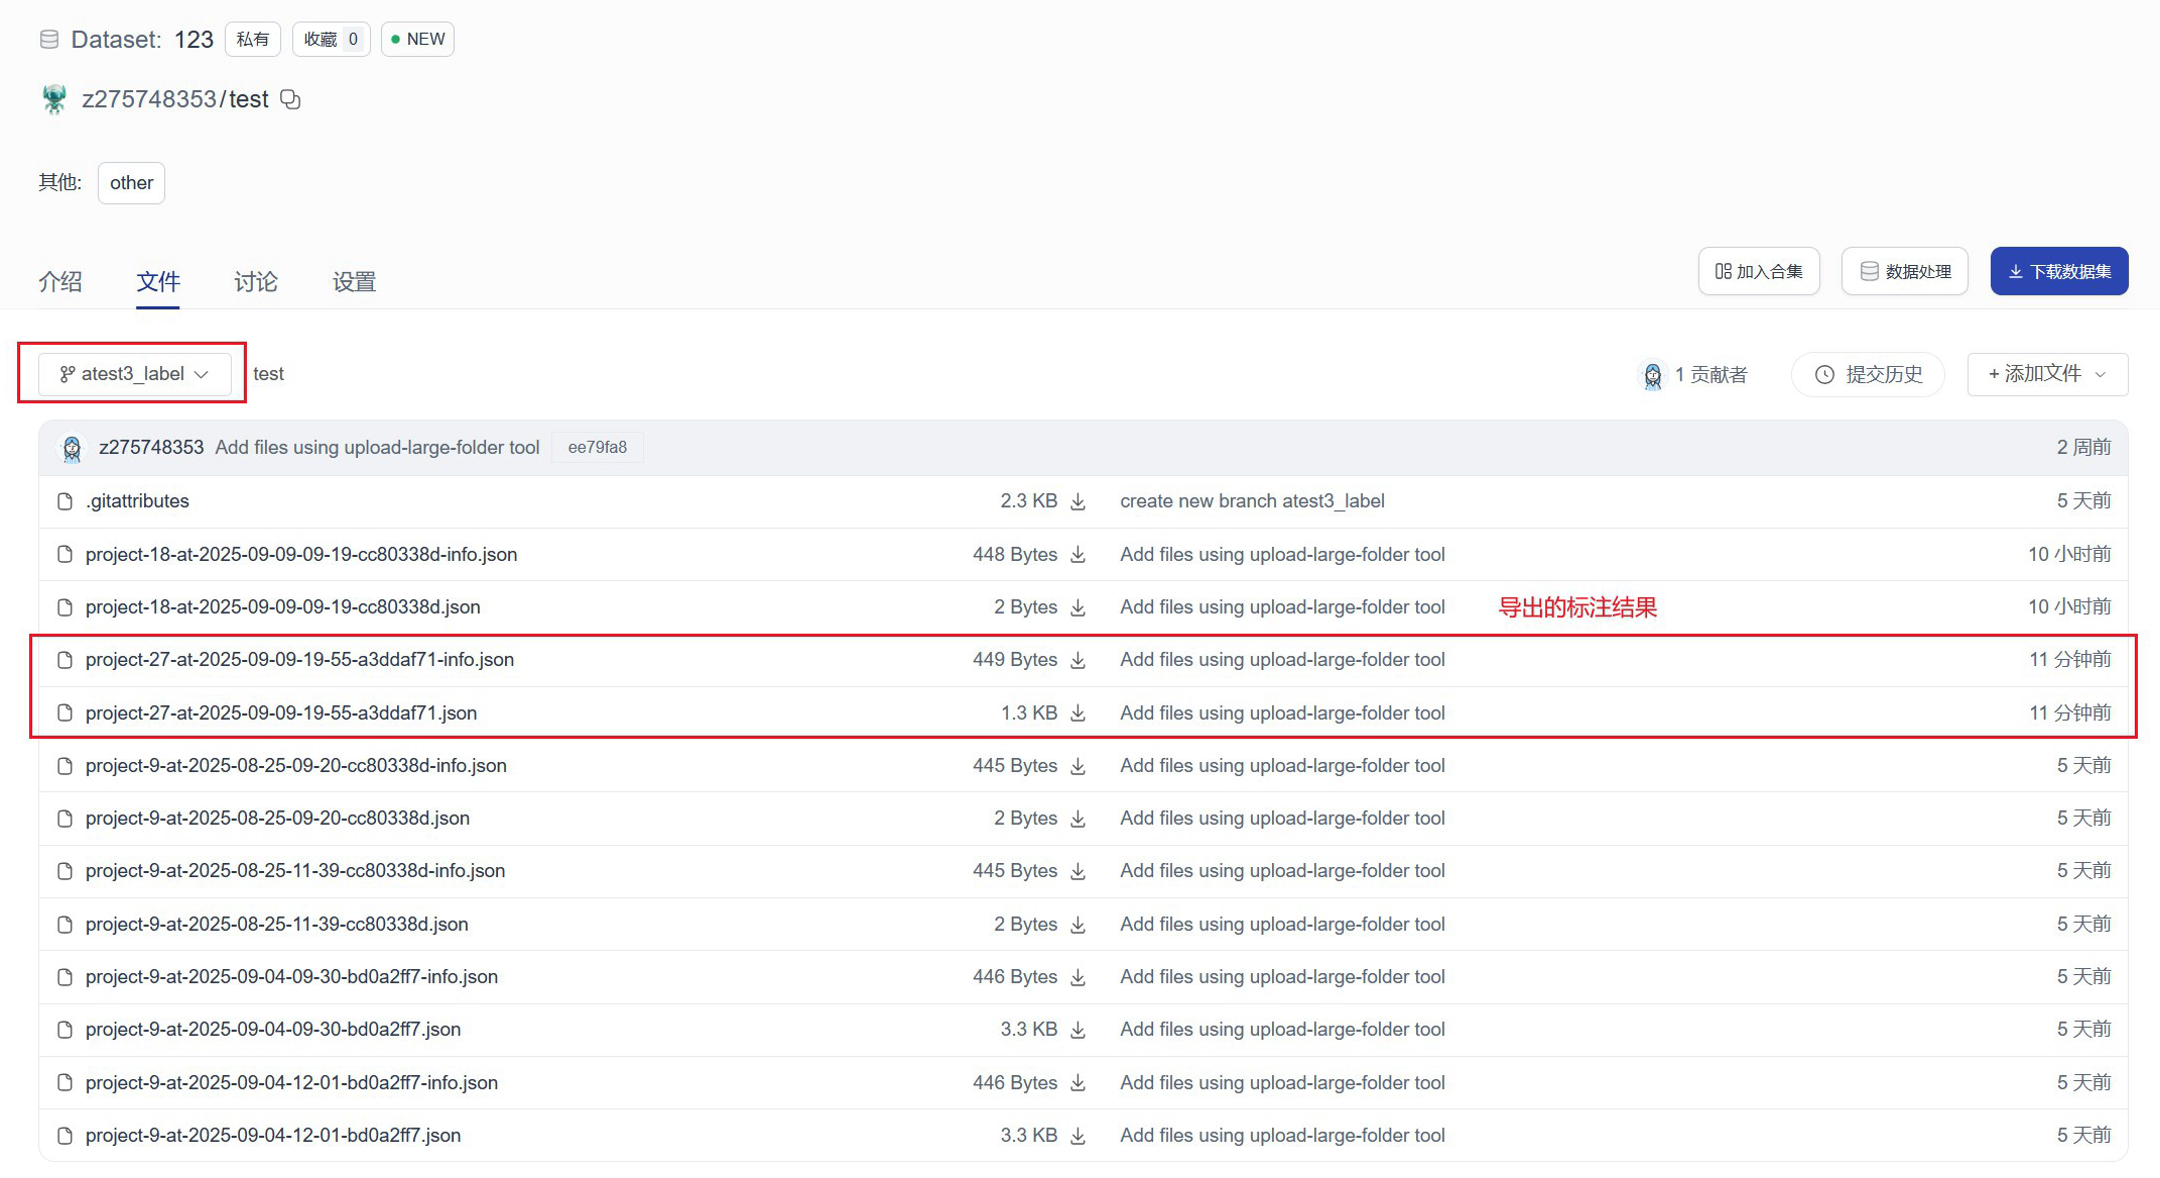Open the atest3_label branch dropdown
Screen dimensions: 2160x1178
134,374
